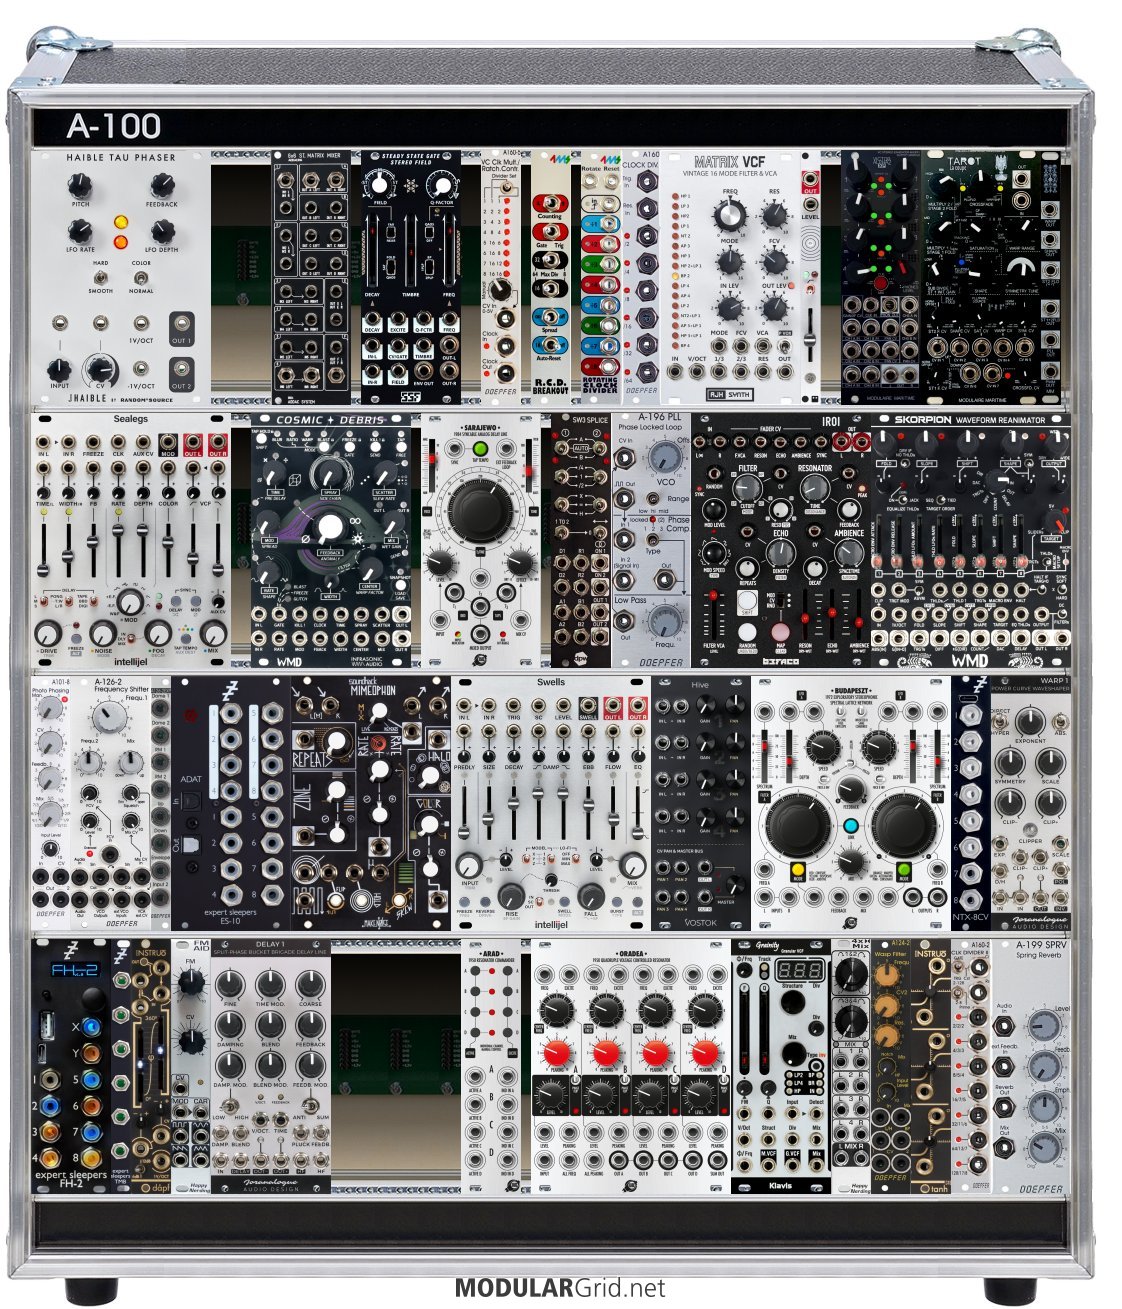Click the red OUT L jack on Sealegs

point(192,442)
